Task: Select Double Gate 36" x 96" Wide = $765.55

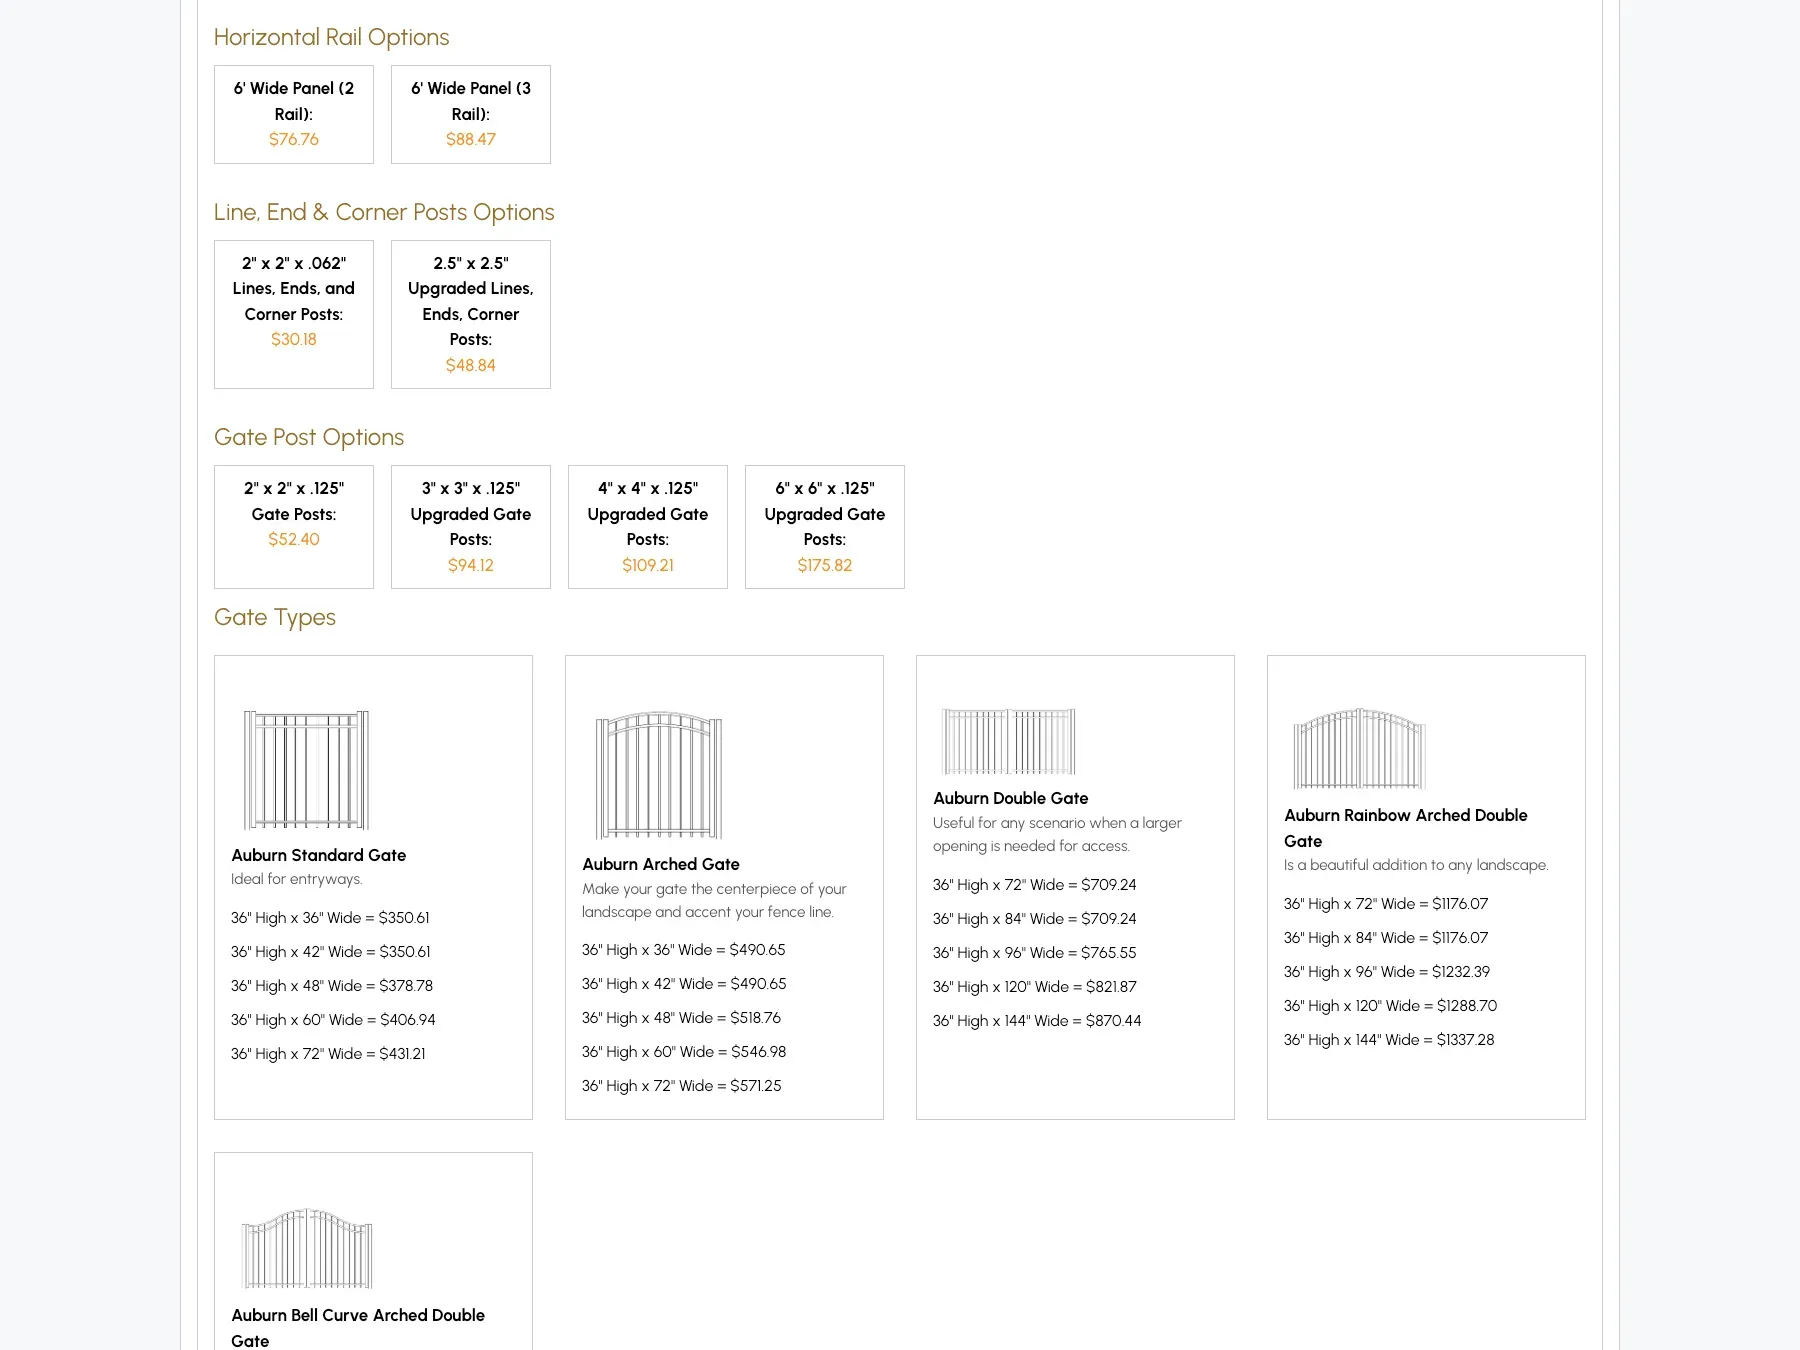Action: click(x=1035, y=953)
